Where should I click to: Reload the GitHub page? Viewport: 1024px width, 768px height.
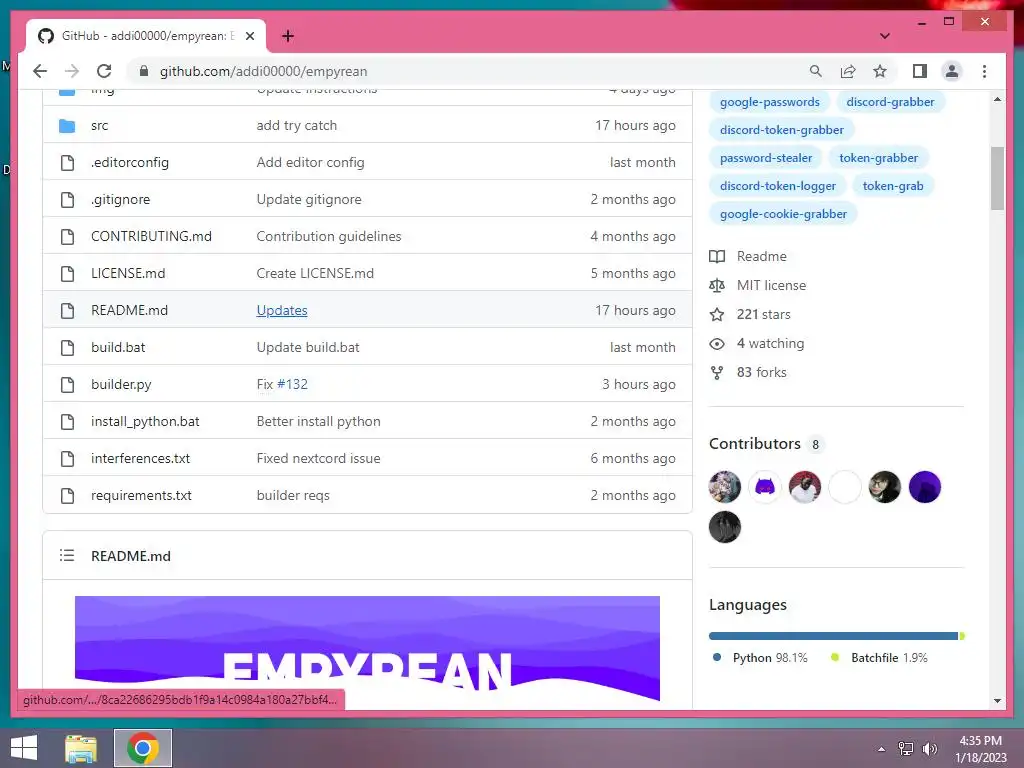click(104, 71)
